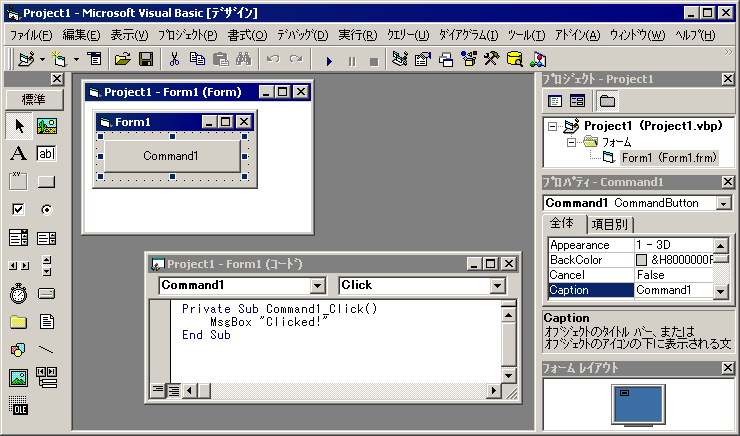
Task: Select the ListBox tool in the toolbox
Action: coord(47,238)
